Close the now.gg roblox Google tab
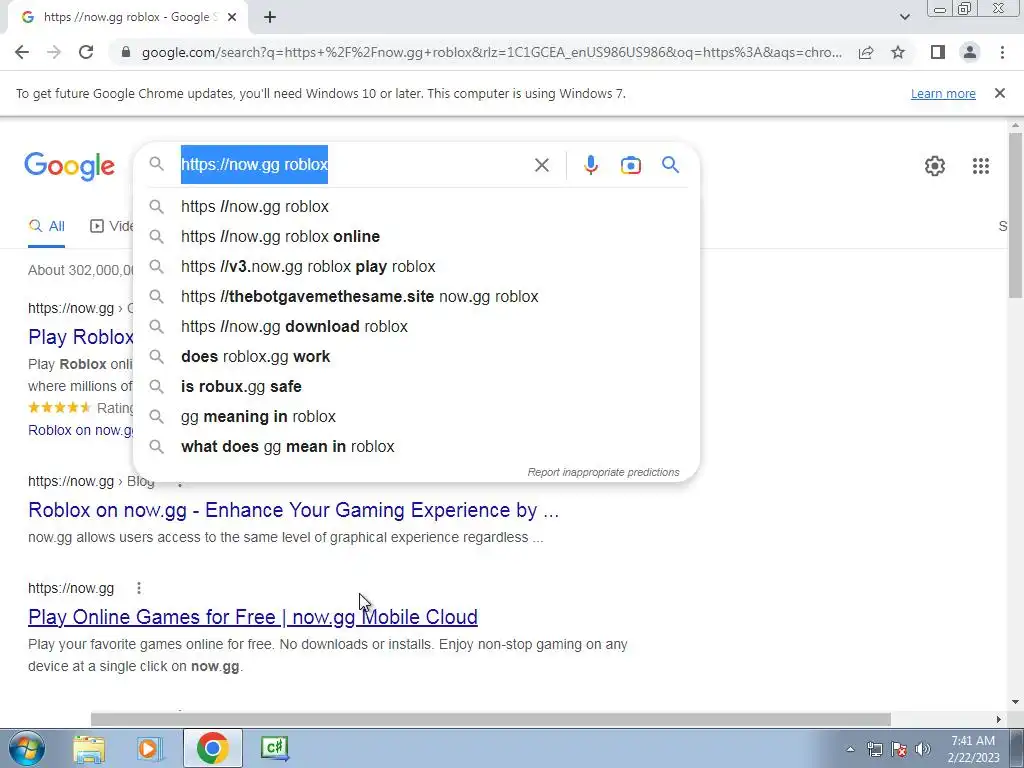Screen dimensions: 1024x768 tap(232, 18)
